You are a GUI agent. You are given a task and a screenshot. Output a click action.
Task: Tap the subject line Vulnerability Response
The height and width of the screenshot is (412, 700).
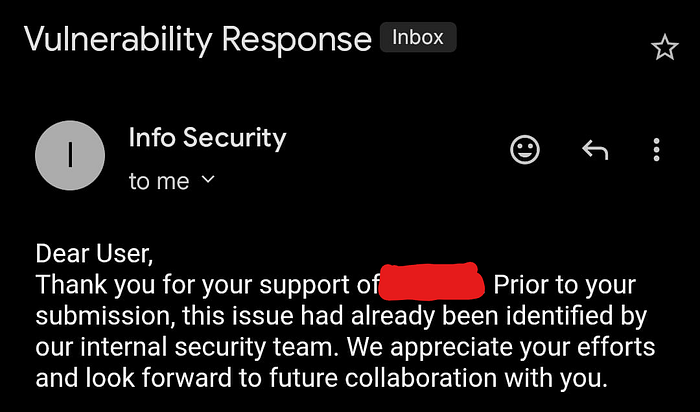tap(198, 40)
